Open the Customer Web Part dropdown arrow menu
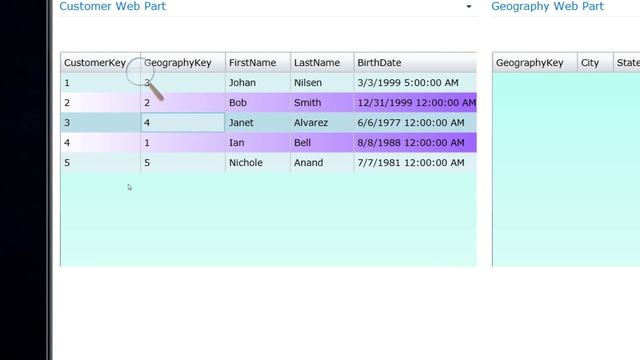 coord(469,7)
